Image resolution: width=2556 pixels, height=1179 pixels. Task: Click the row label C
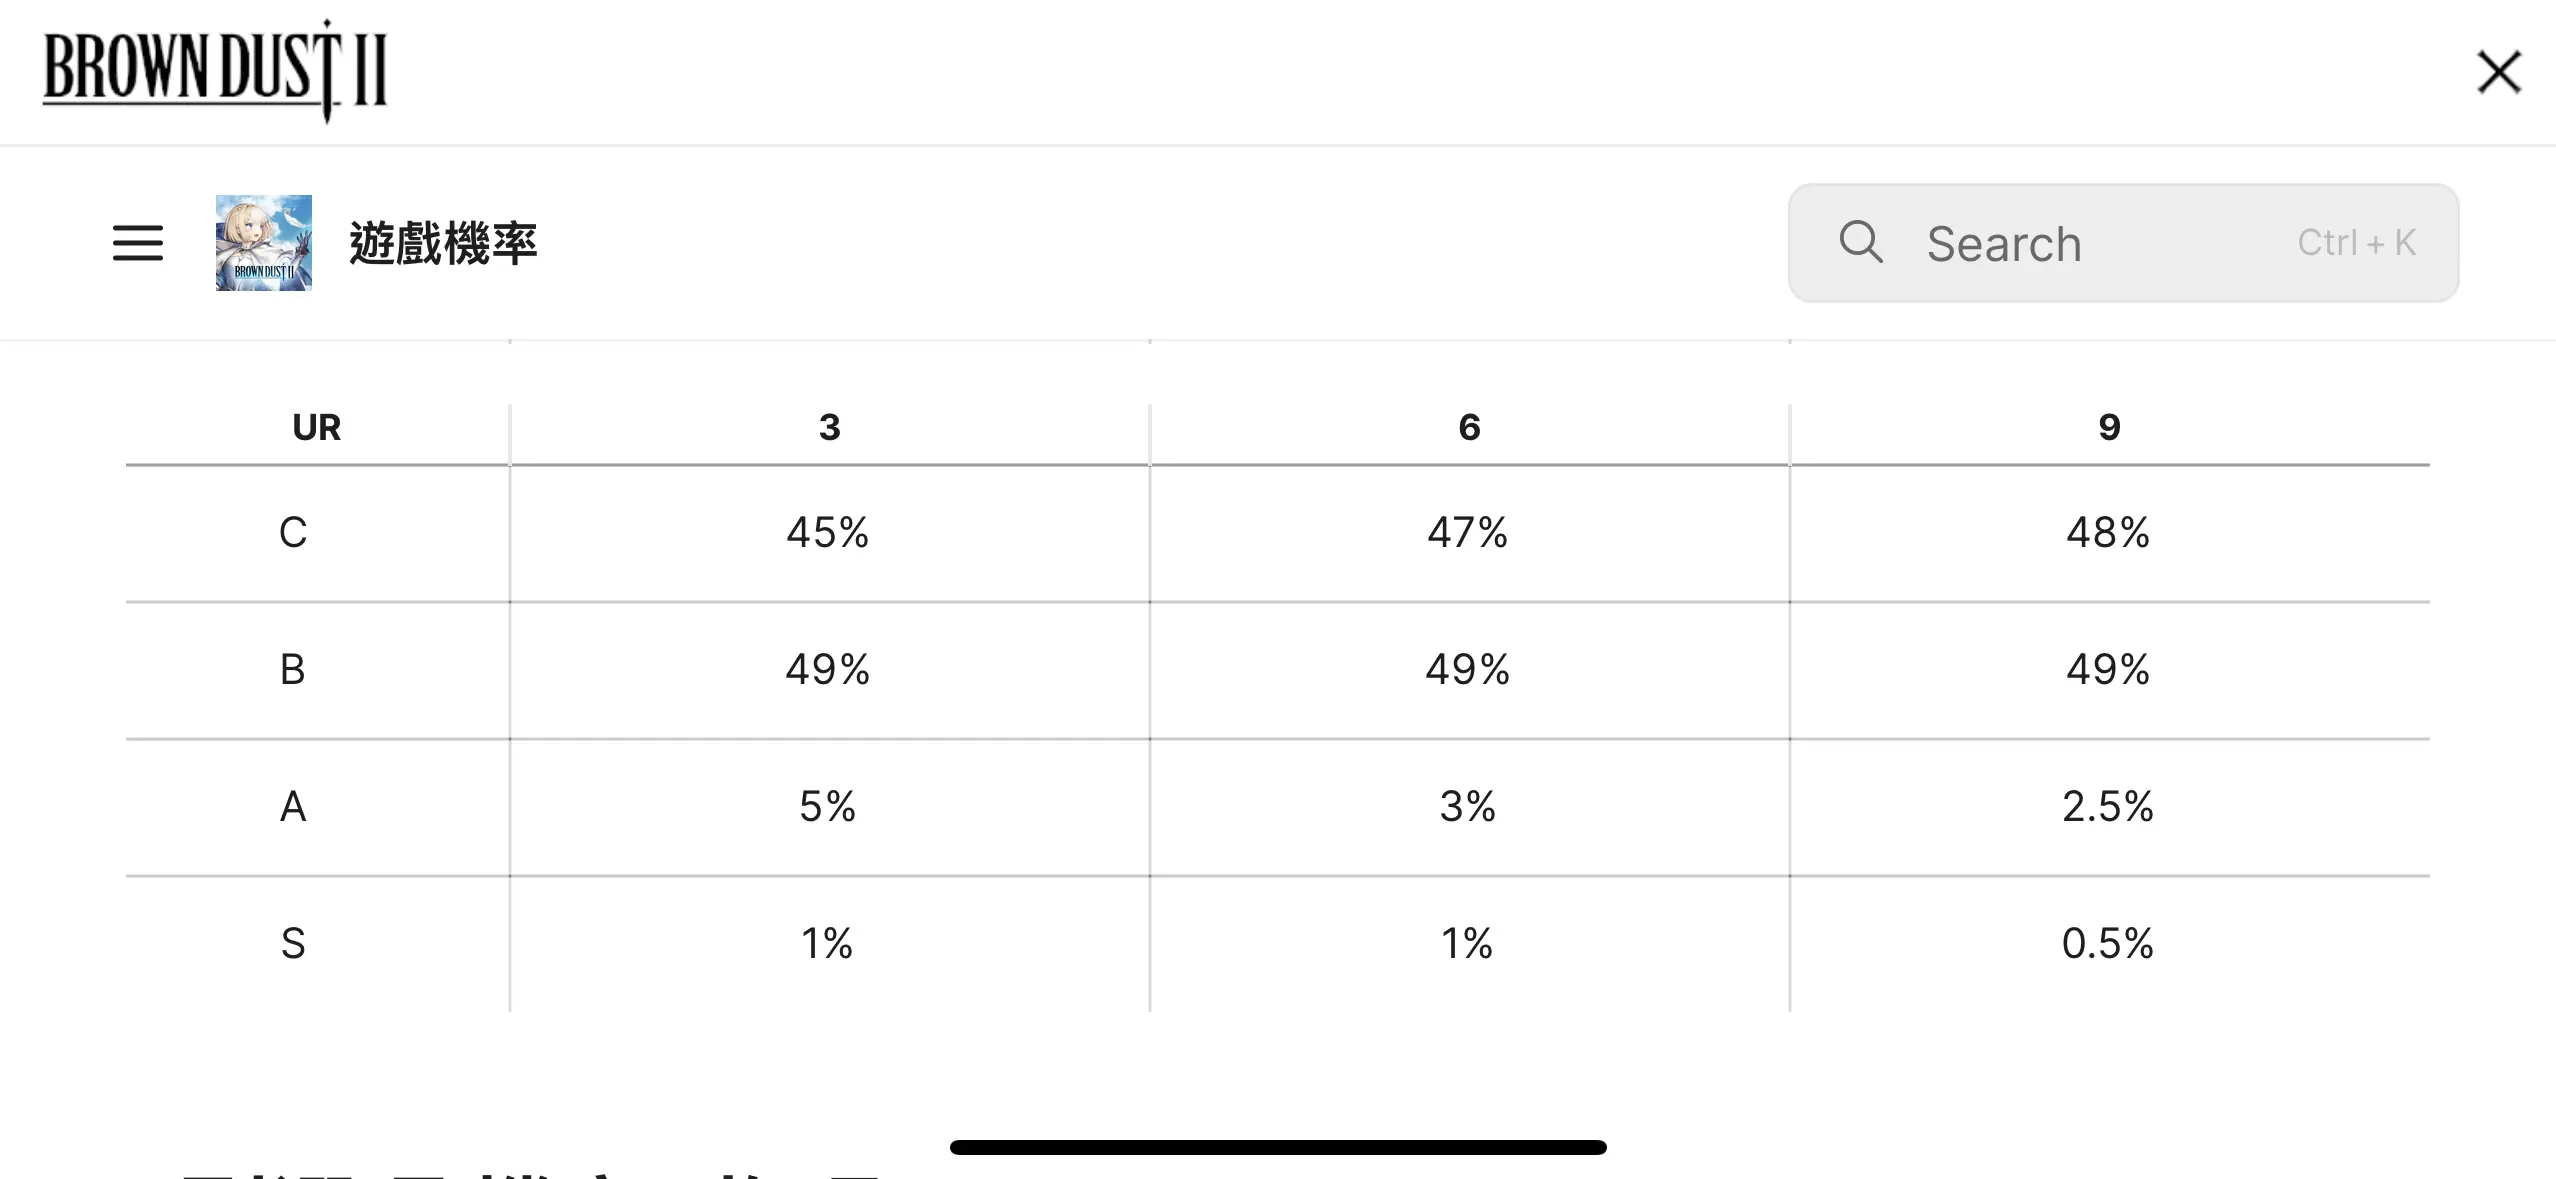tap(293, 532)
